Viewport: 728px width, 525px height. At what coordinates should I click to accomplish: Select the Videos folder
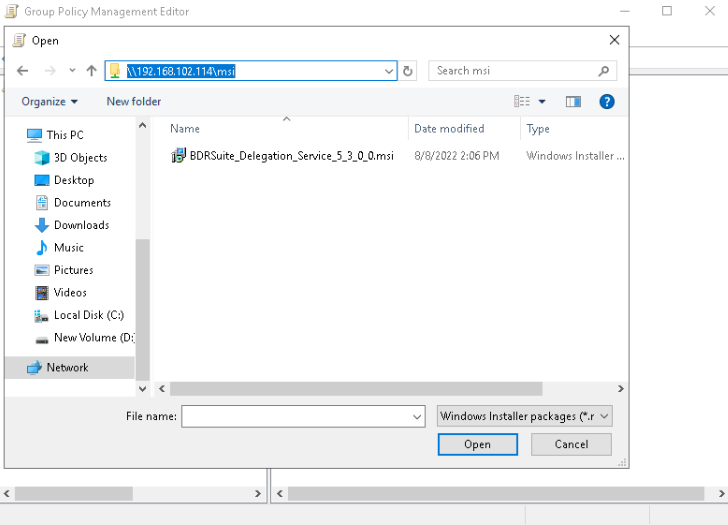point(70,292)
